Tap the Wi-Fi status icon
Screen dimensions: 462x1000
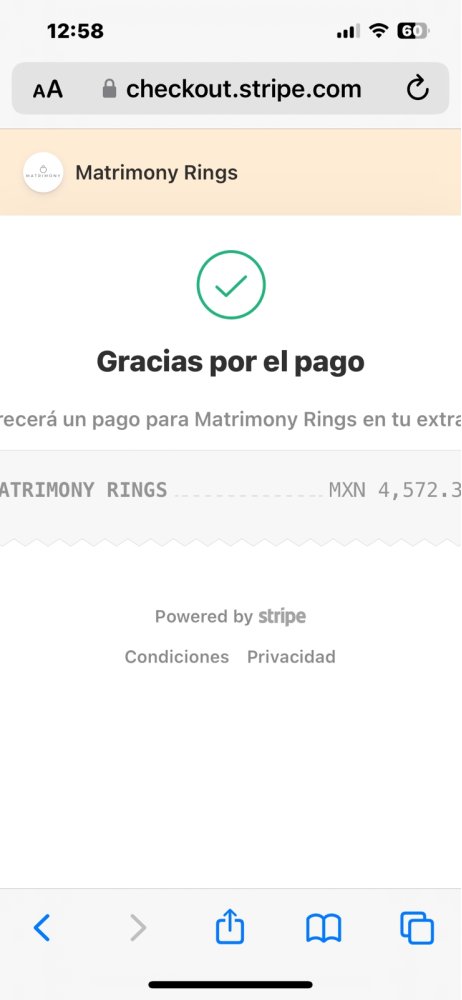point(379,31)
